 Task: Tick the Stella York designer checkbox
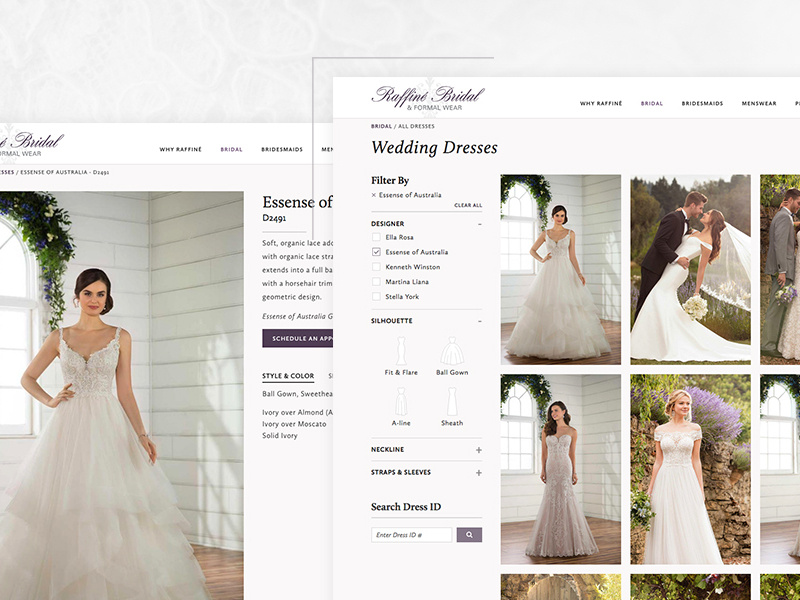click(376, 296)
